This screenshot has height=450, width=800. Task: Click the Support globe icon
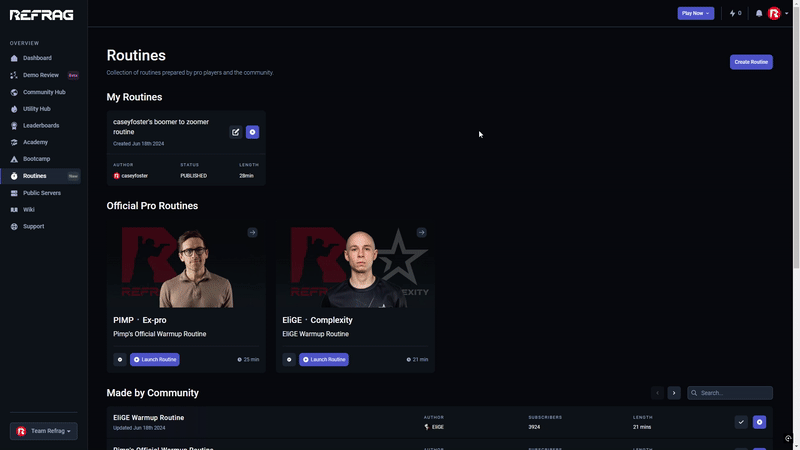point(14,227)
